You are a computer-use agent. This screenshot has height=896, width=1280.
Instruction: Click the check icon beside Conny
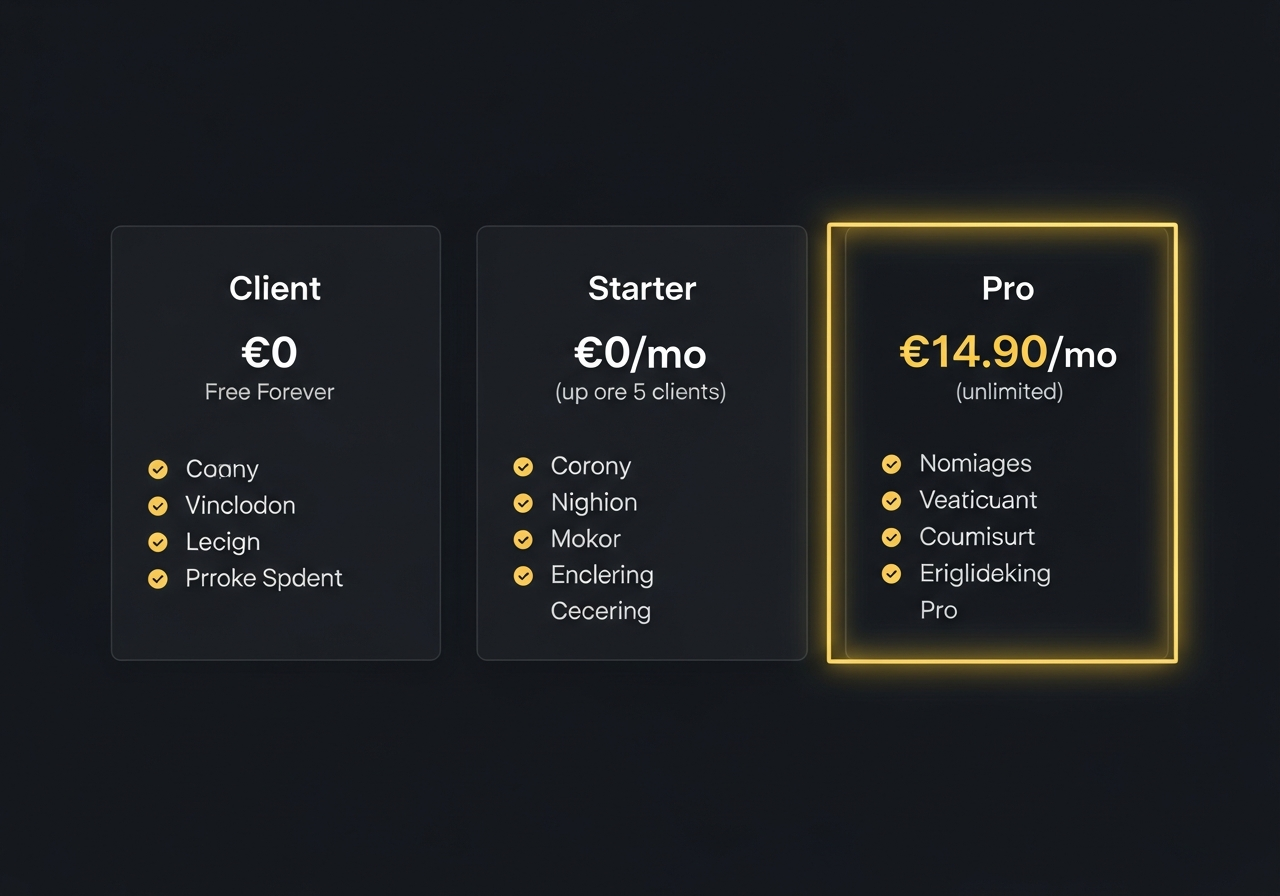158,468
